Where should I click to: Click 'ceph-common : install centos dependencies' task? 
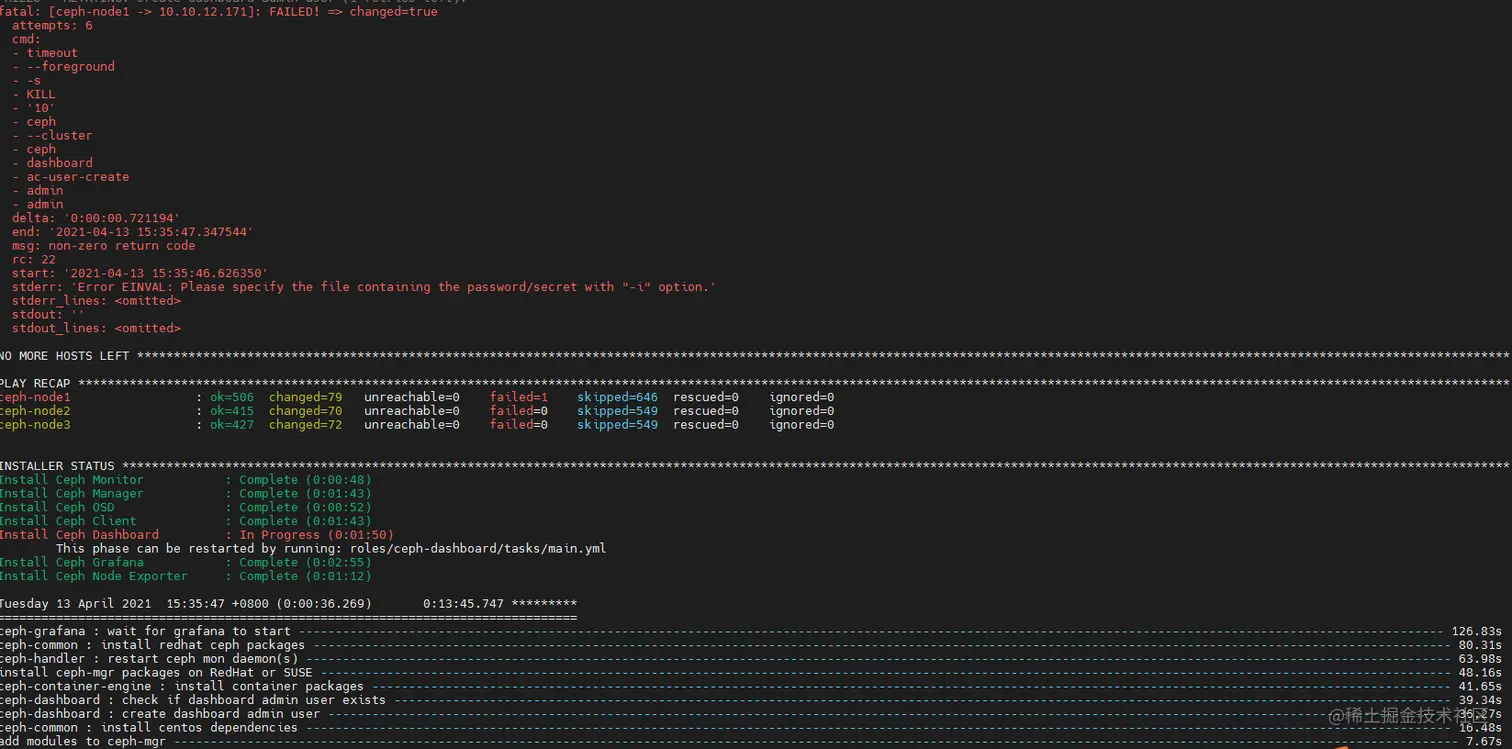coord(149,728)
